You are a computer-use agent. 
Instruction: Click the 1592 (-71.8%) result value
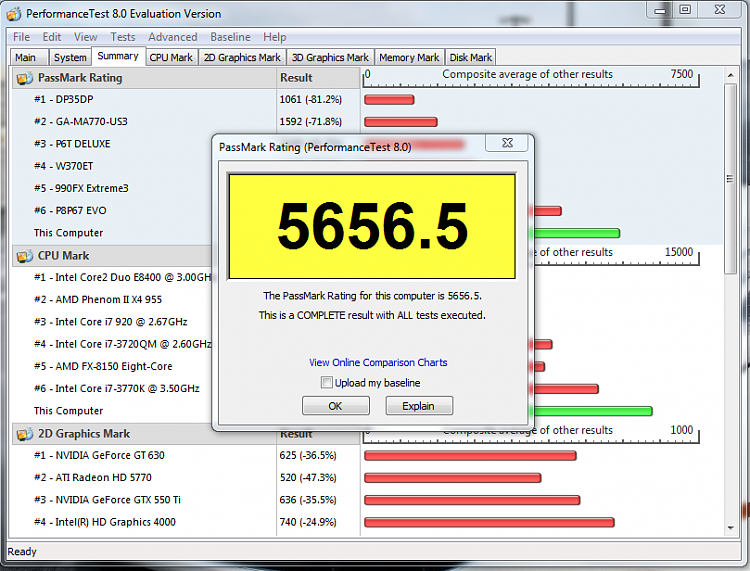(310, 121)
